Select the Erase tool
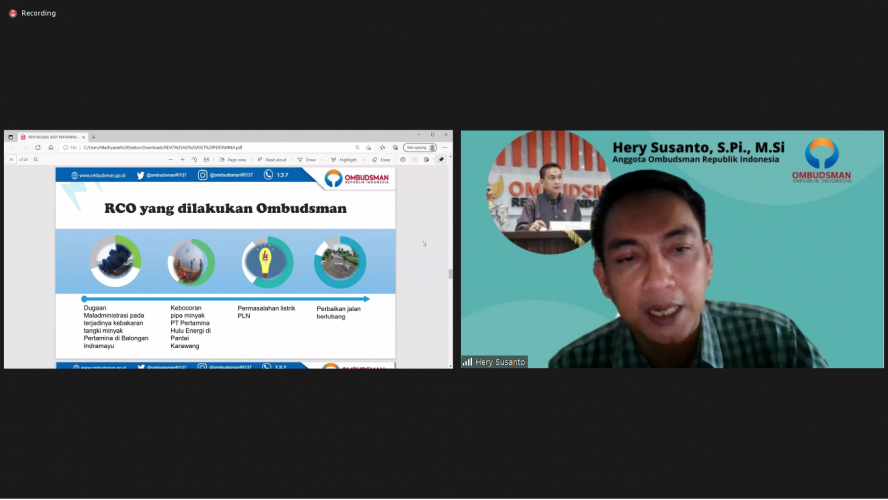This screenshot has height=500, width=888. pyautogui.click(x=381, y=159)
